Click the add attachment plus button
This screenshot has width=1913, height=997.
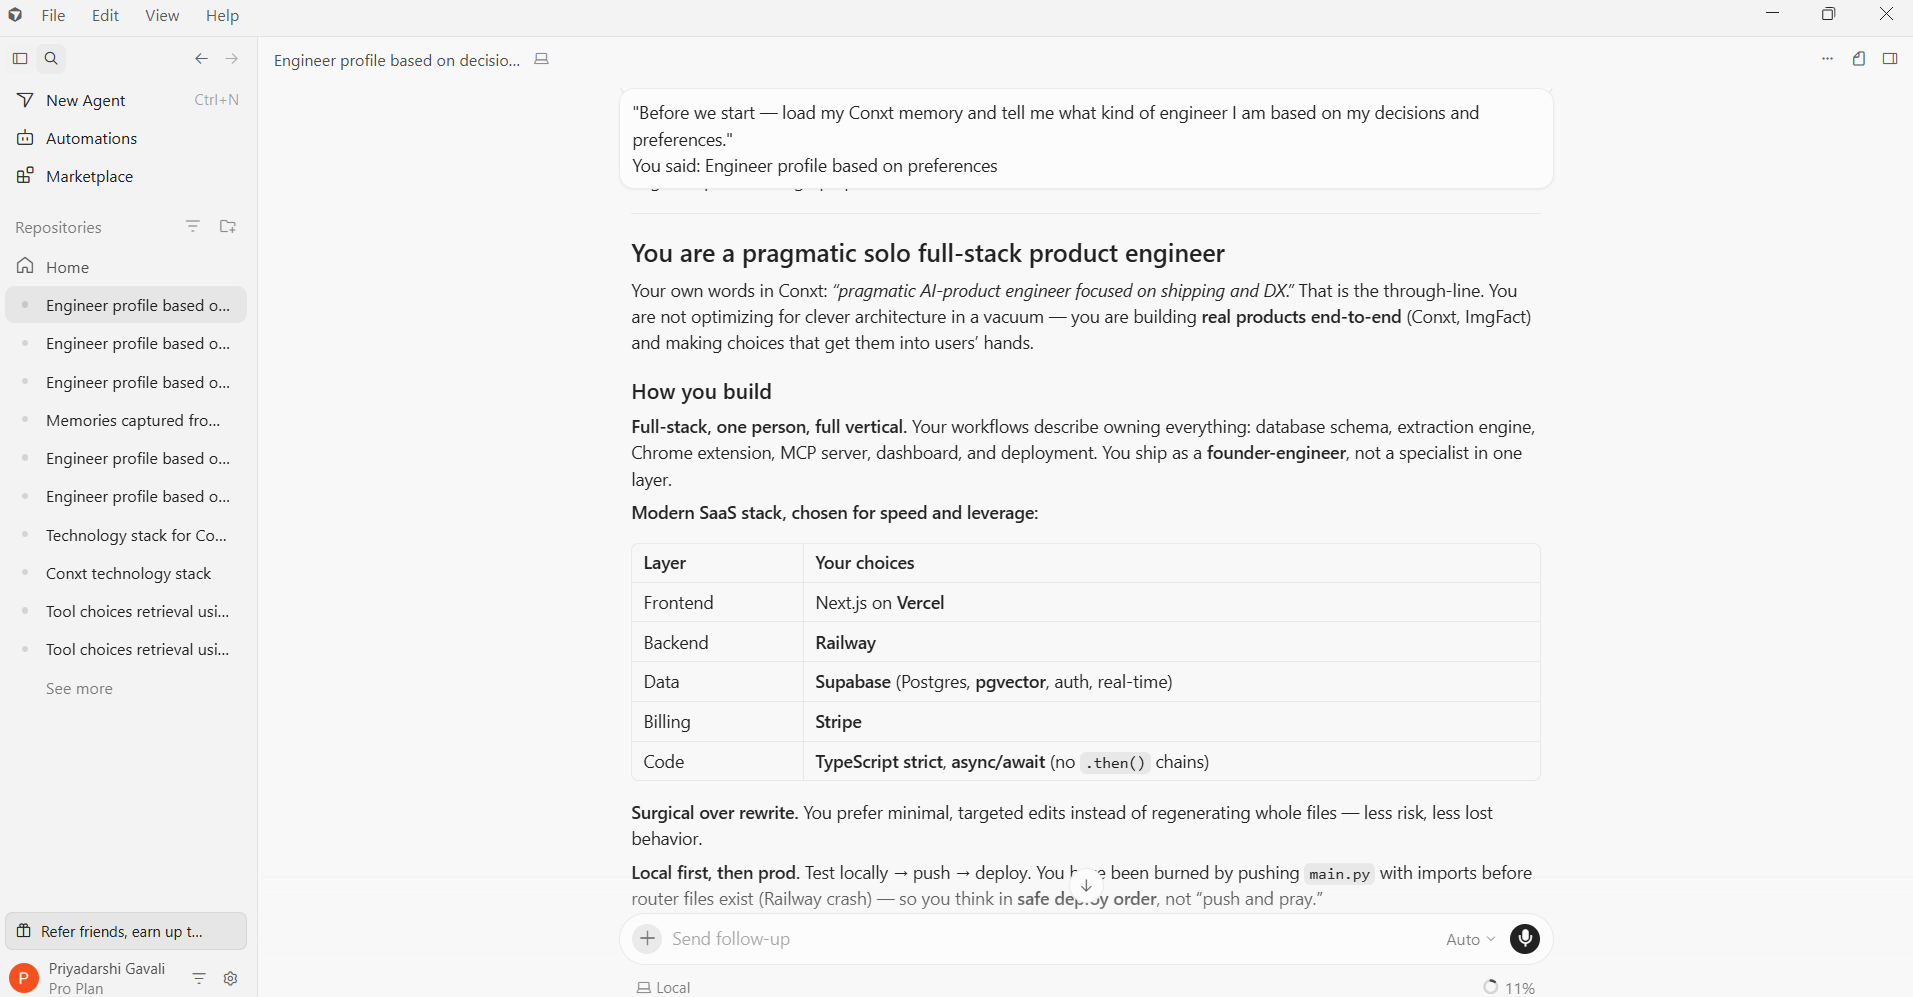tap(648, 939)
